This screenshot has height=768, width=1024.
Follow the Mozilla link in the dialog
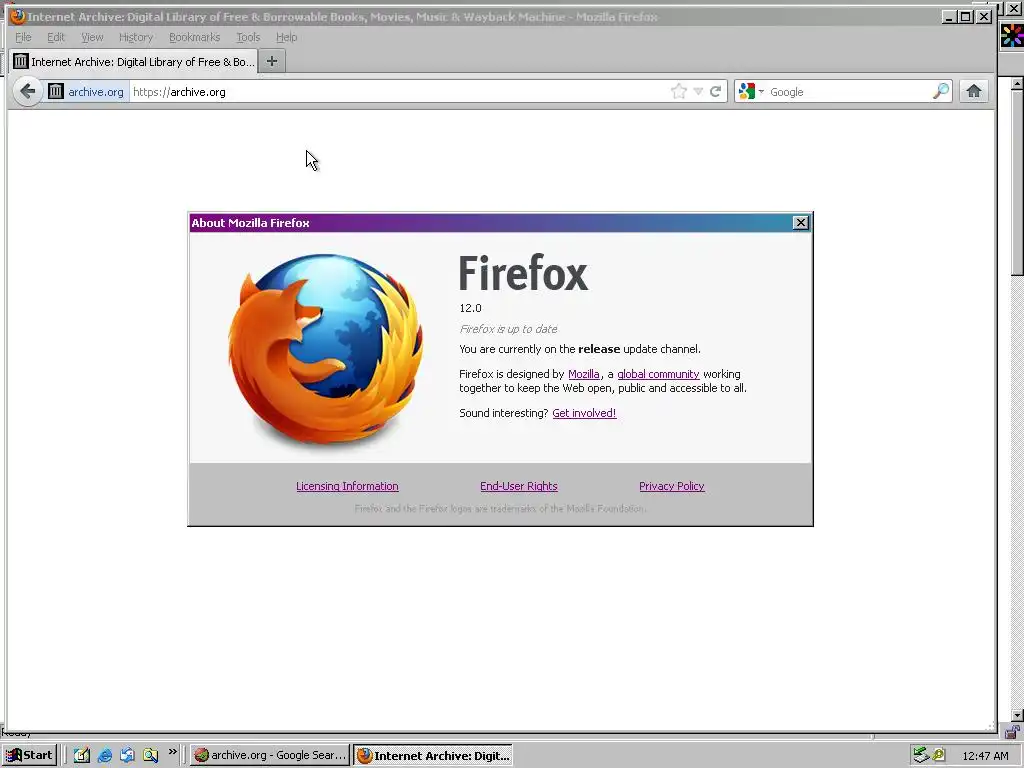[584, 374]
